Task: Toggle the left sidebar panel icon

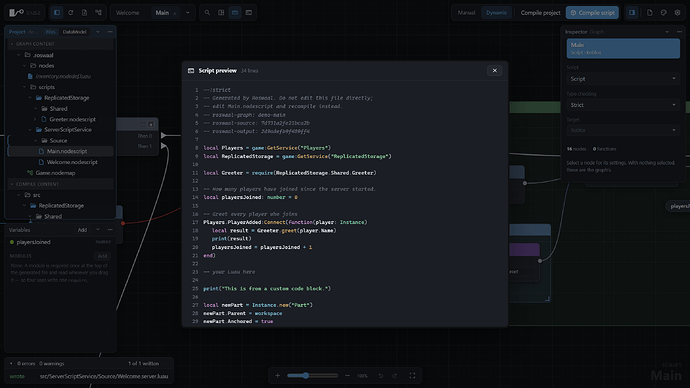Action: 57,13
